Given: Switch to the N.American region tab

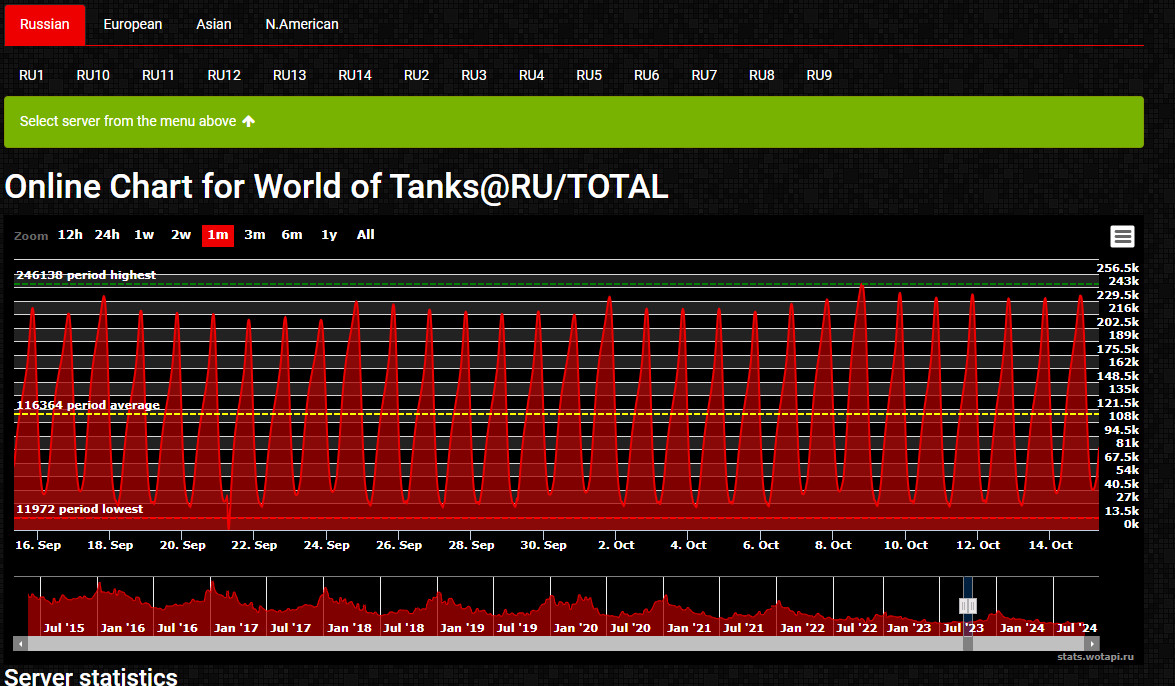Looking at the screenshot, I should (302, 24).
